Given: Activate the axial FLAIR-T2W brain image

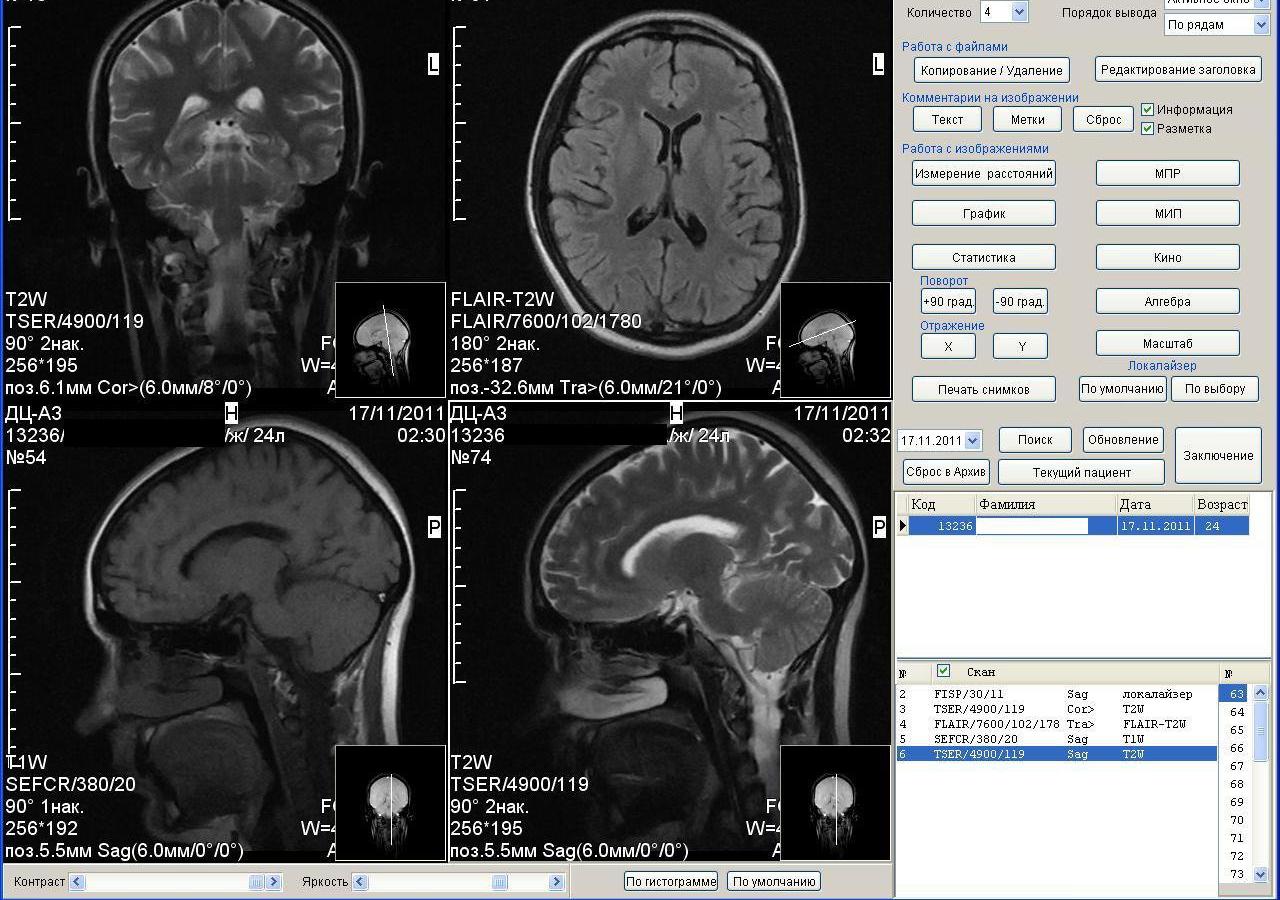Looking at the screenshot, I should click(670, 200).
